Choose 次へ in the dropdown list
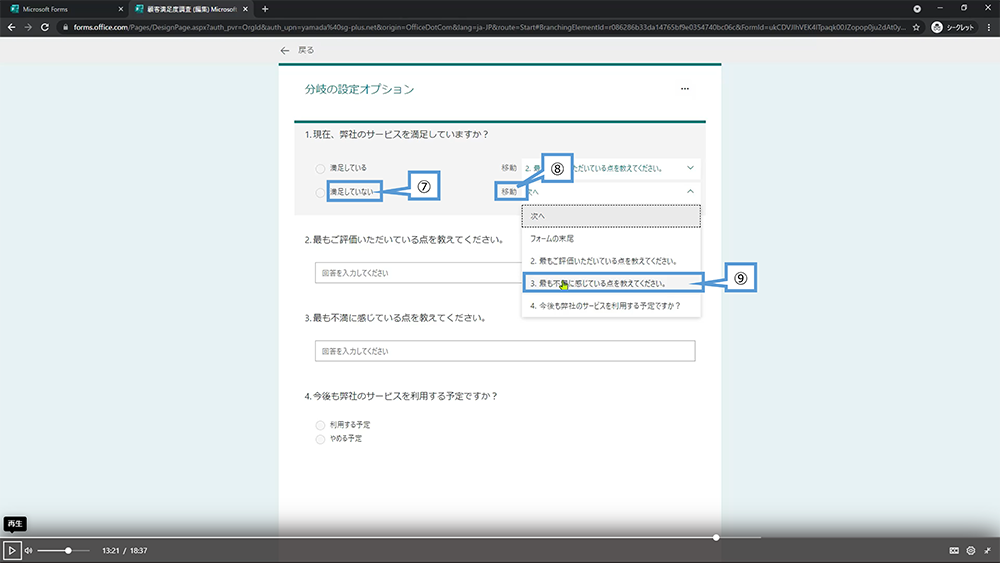The height and width of the screenshot is (563, 1000). [611, 216]
